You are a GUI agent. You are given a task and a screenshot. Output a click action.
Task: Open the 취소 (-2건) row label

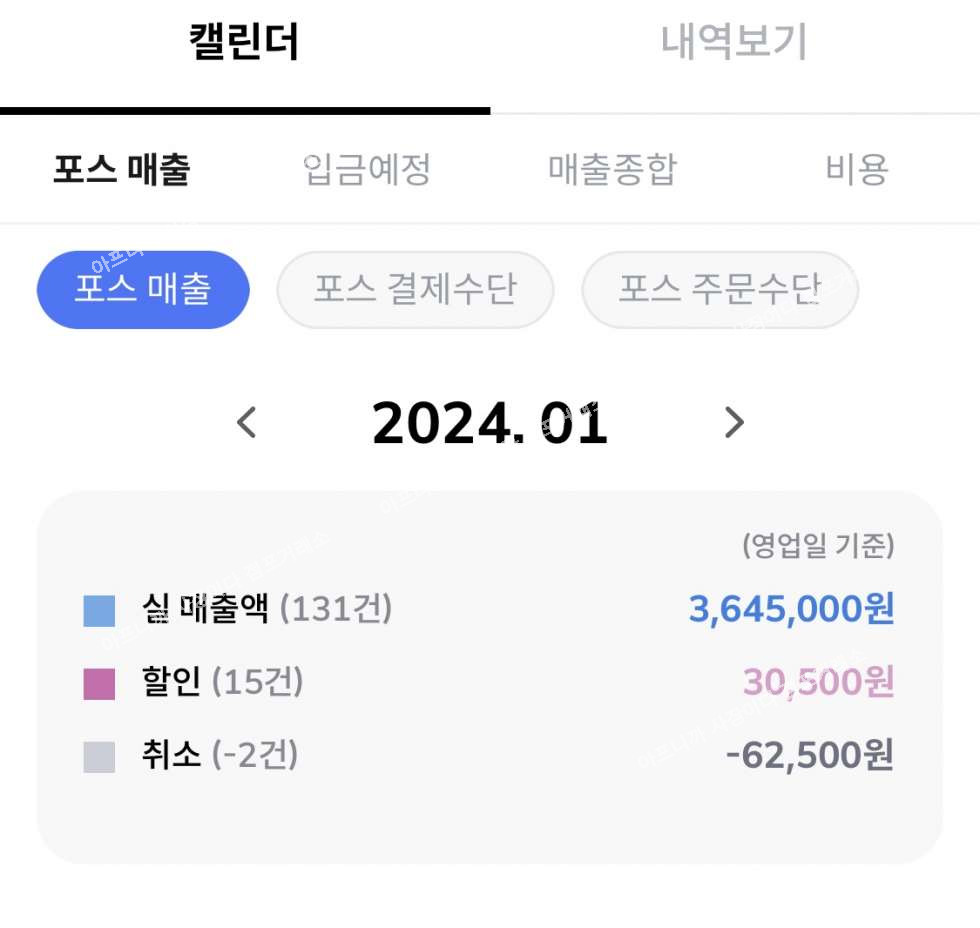pos(220,755)
